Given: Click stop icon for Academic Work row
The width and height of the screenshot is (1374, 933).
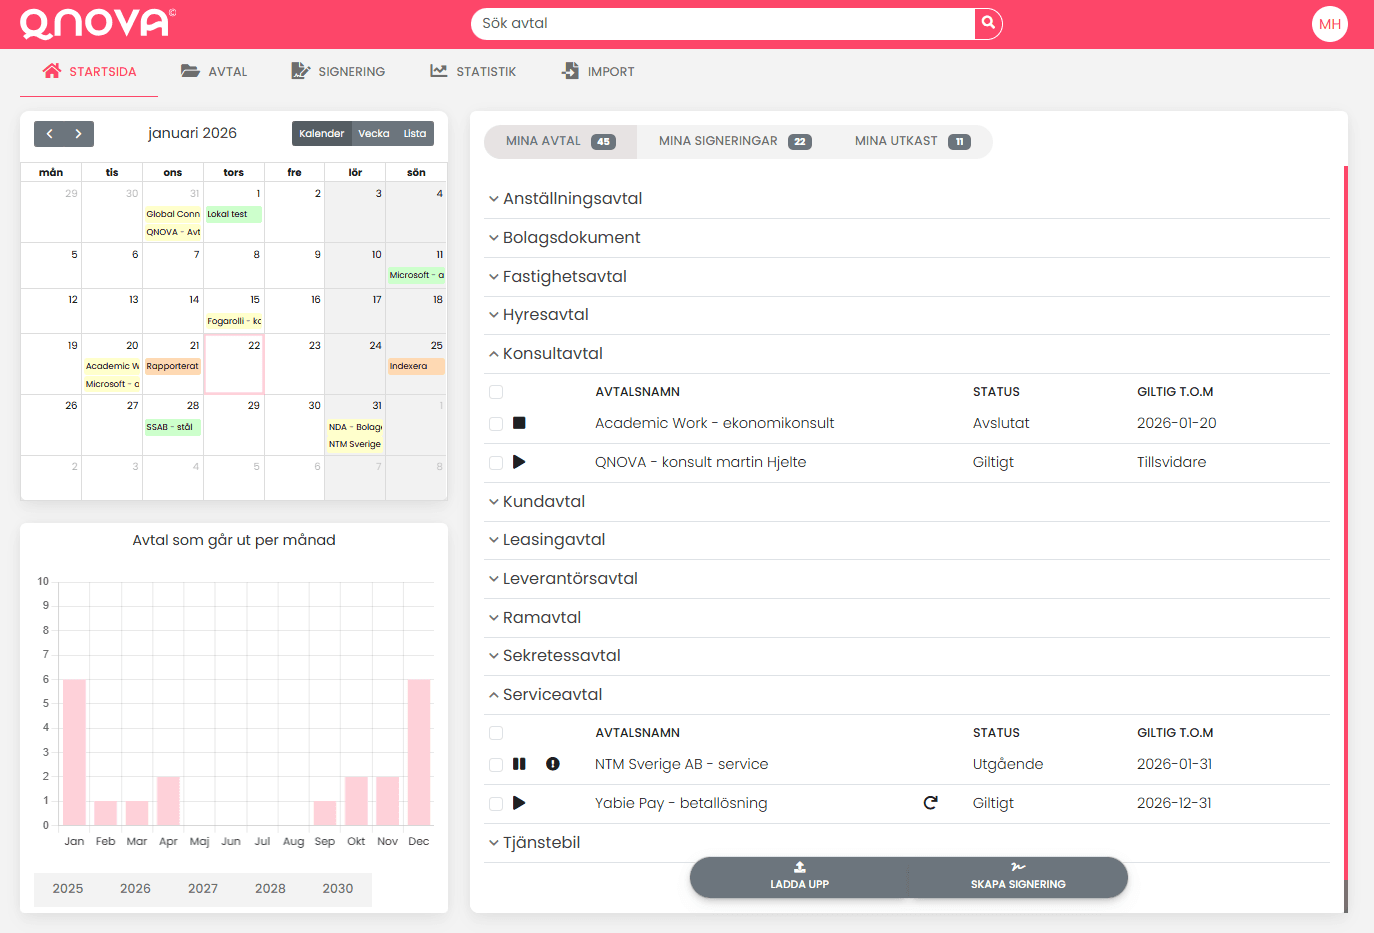Looking at the screenshot, I should coord(519,423).
